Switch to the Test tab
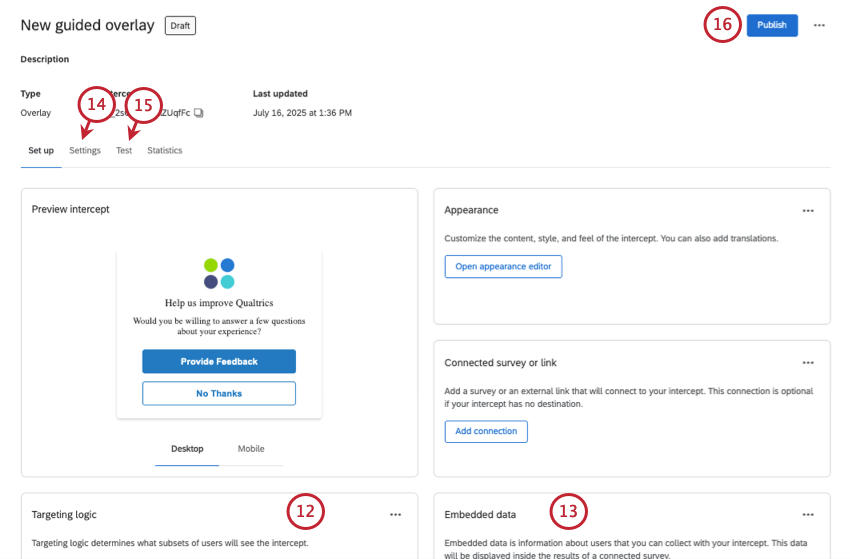Image resolution: width=850 pixels, height=559 pixels. (124, 150)
